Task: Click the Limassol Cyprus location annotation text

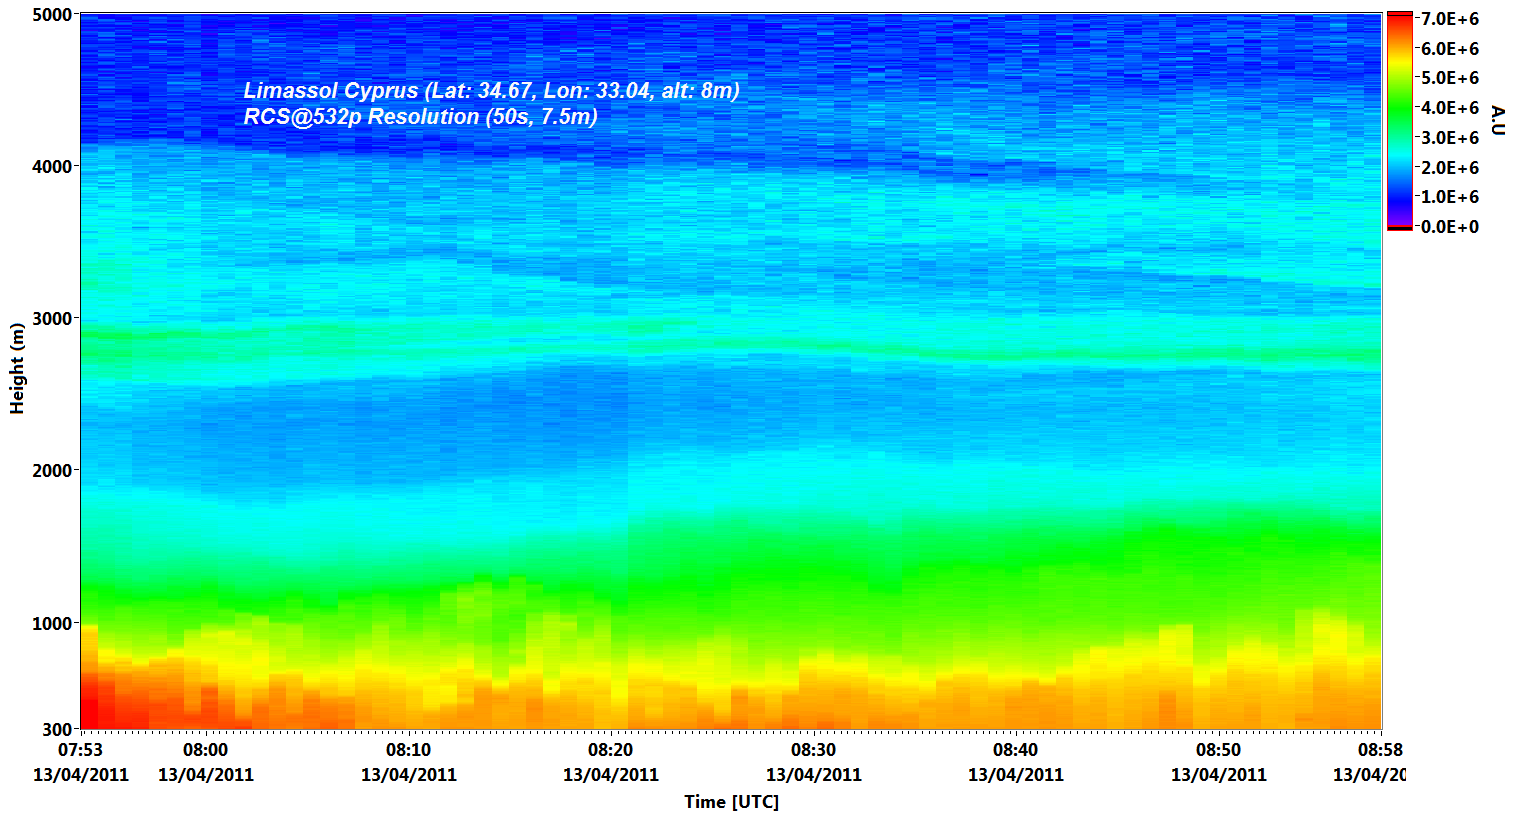Action: pos(491,91)
